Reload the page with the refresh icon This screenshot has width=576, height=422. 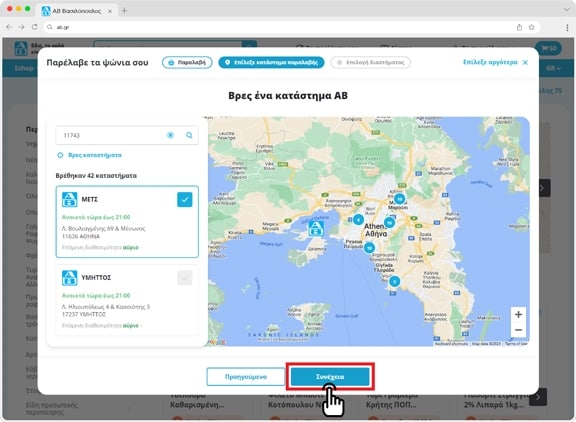click(35, 27)
